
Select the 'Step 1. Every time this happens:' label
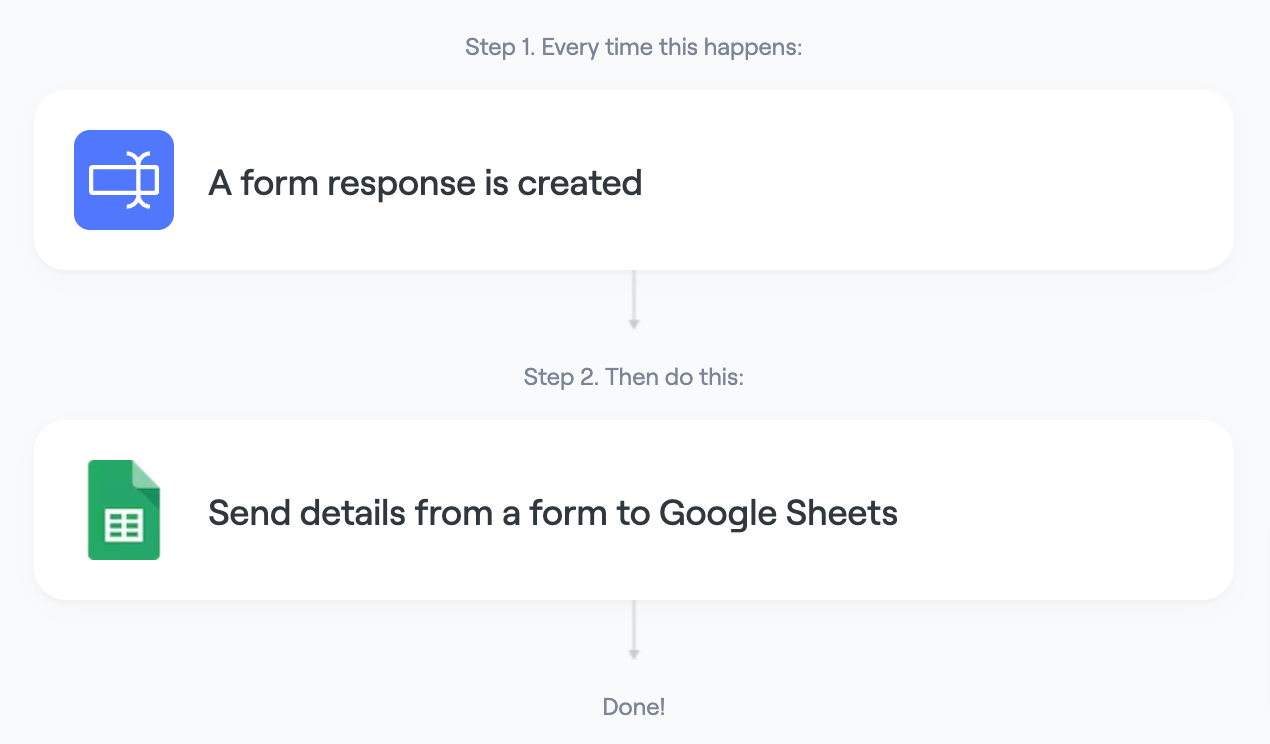click(x=634, y=47)
